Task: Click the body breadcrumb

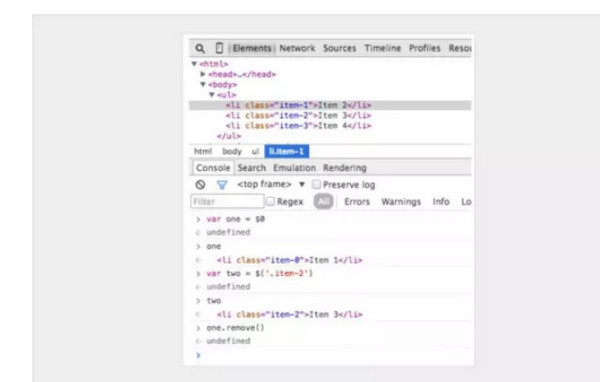Action: 232,152
